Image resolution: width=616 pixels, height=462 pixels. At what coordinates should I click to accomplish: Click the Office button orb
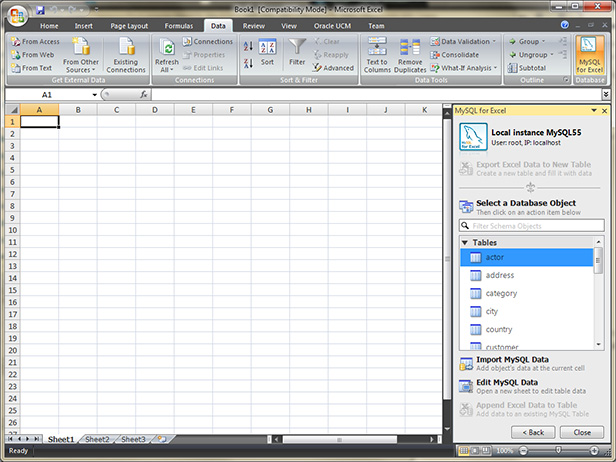[x=17, y=16]
